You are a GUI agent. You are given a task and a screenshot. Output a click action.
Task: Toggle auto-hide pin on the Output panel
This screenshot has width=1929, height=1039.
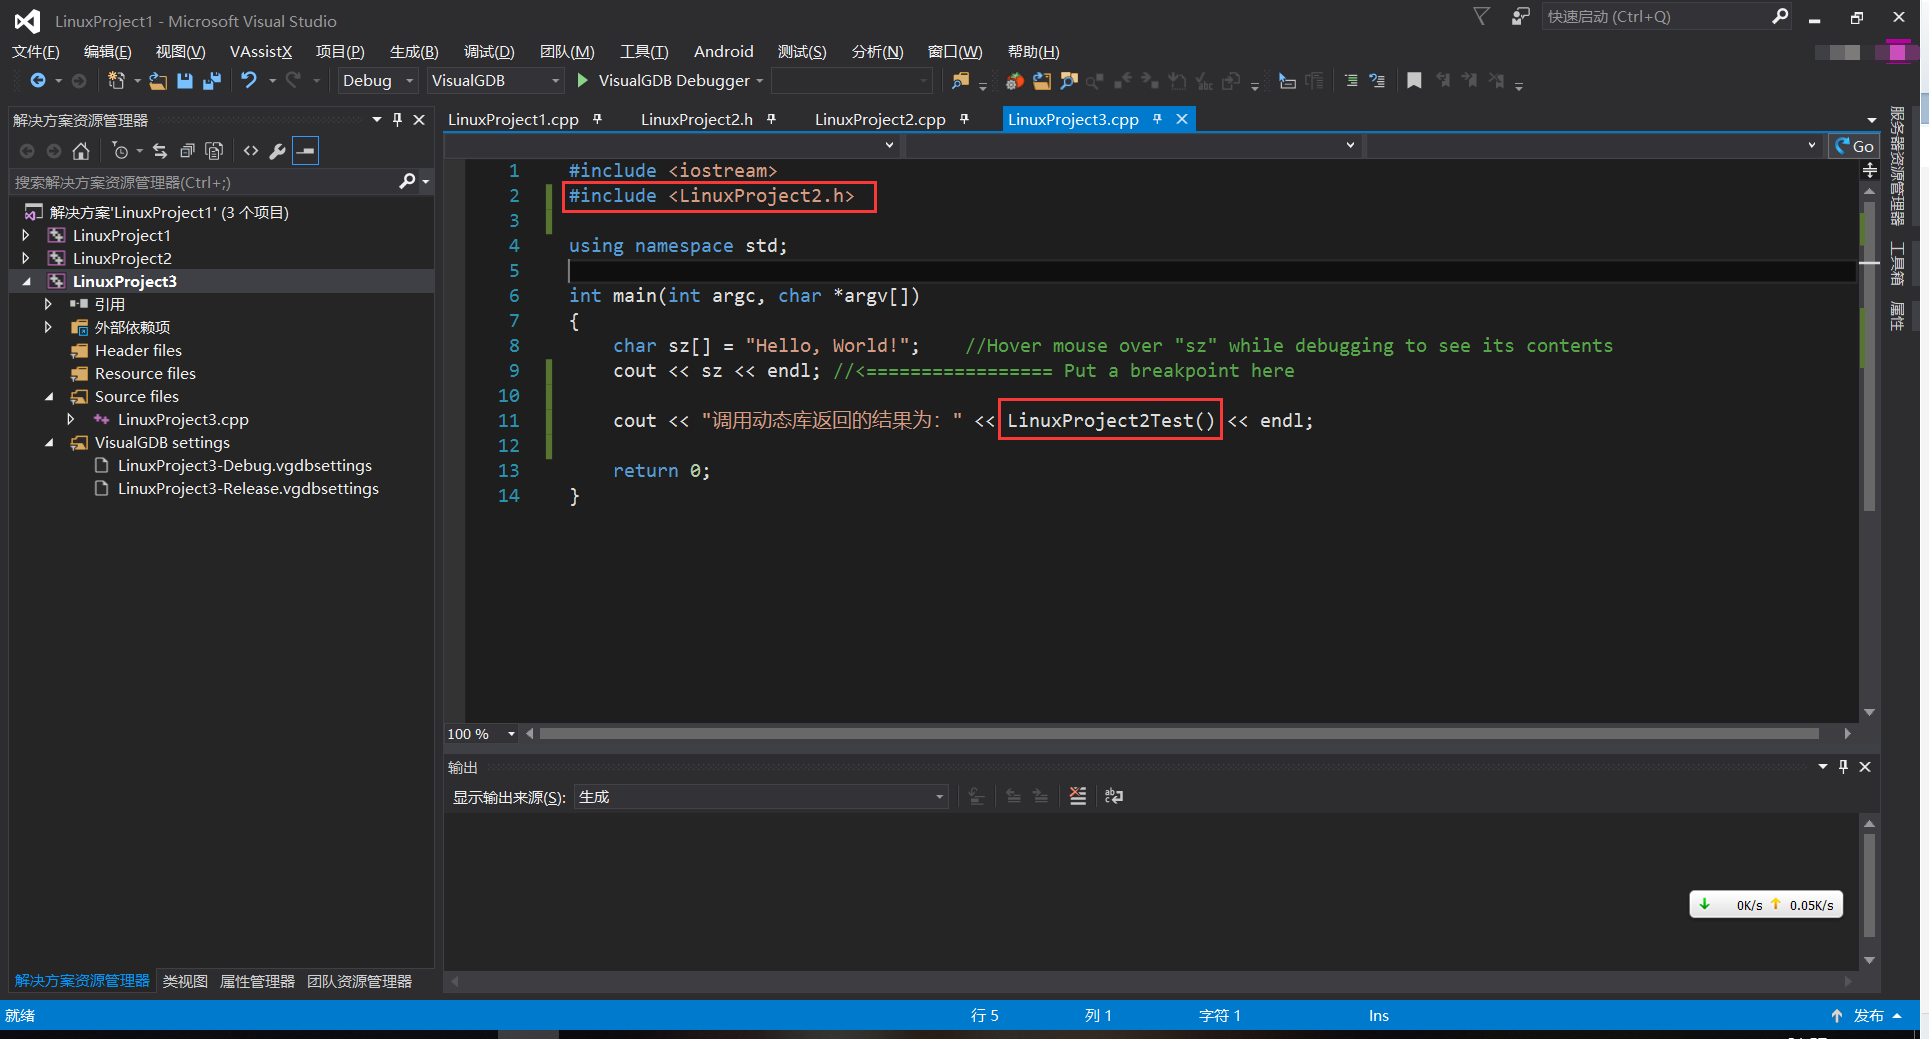(x=1843, y=766)
